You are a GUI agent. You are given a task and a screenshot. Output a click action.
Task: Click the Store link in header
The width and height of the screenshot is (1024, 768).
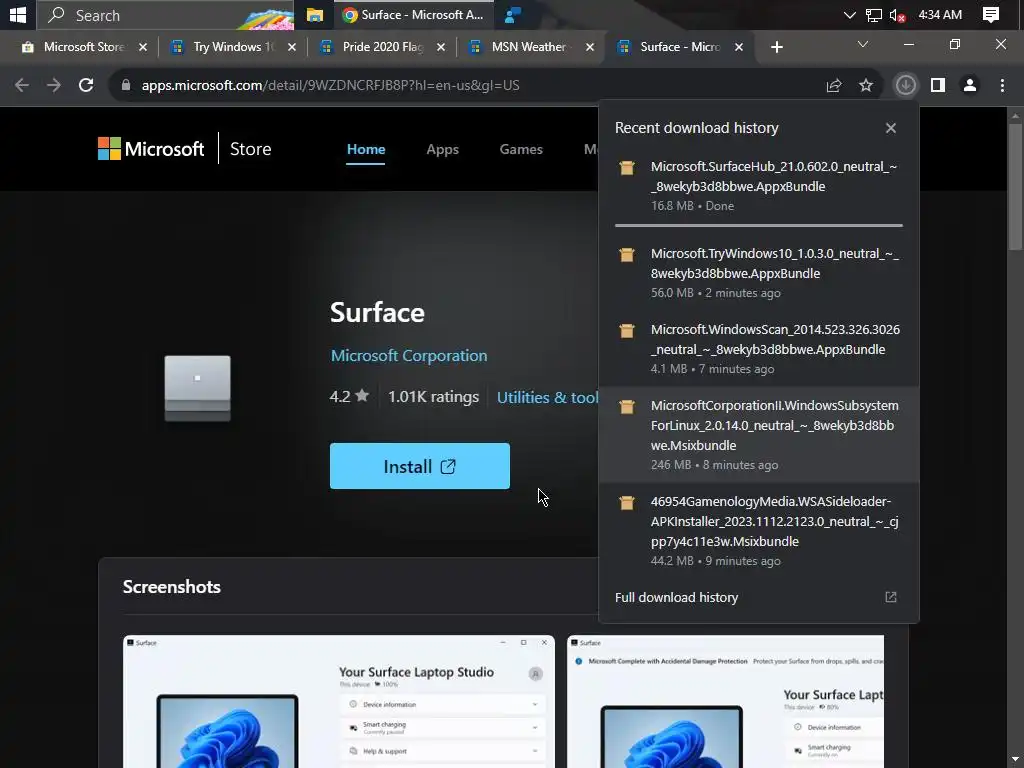coord(250,149)
